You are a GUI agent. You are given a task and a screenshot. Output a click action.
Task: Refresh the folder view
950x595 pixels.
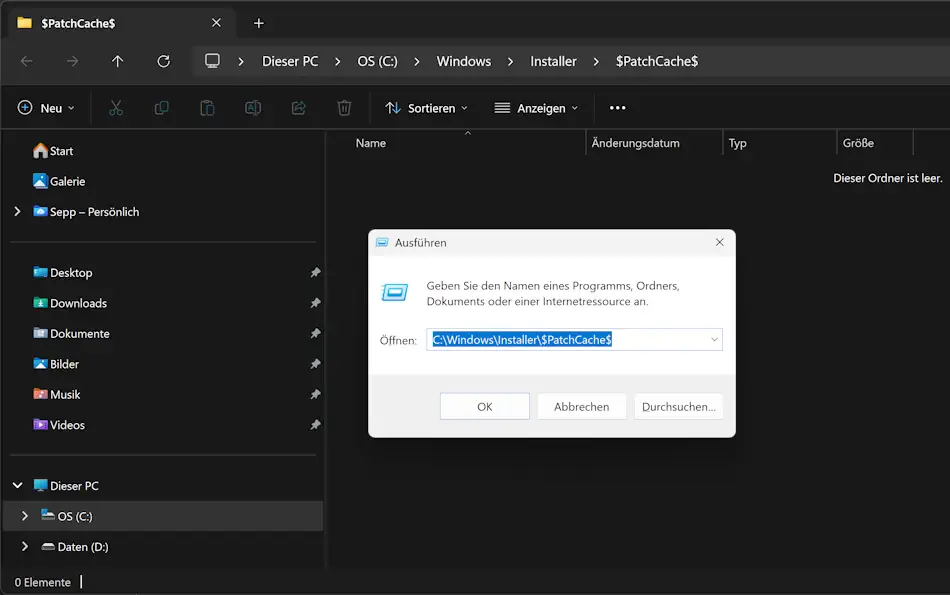(x=163, y=61)
